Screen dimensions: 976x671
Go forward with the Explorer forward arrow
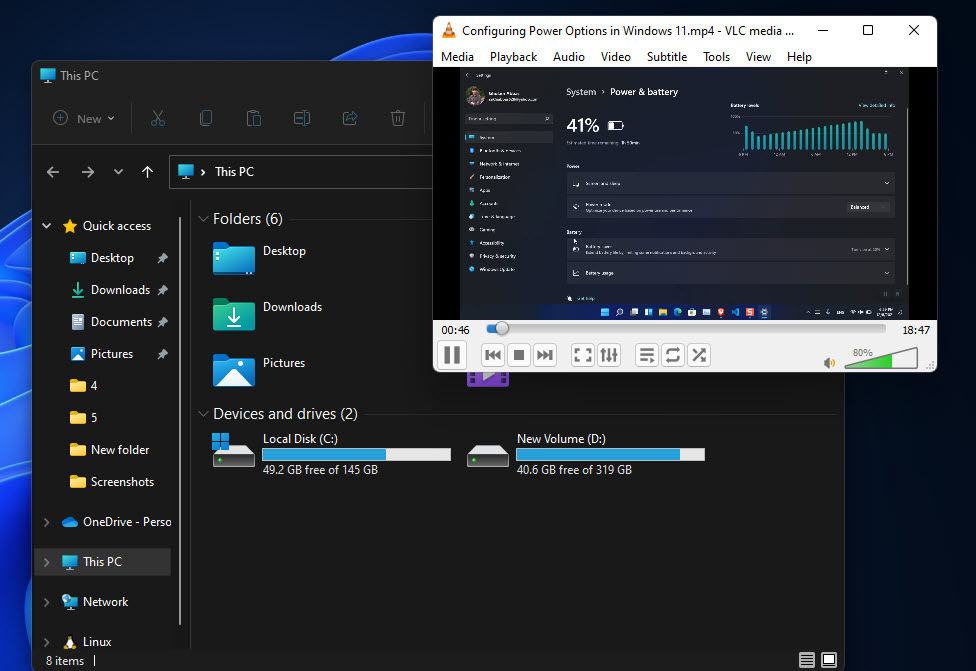pyautogui.click(x=88, y=172)
